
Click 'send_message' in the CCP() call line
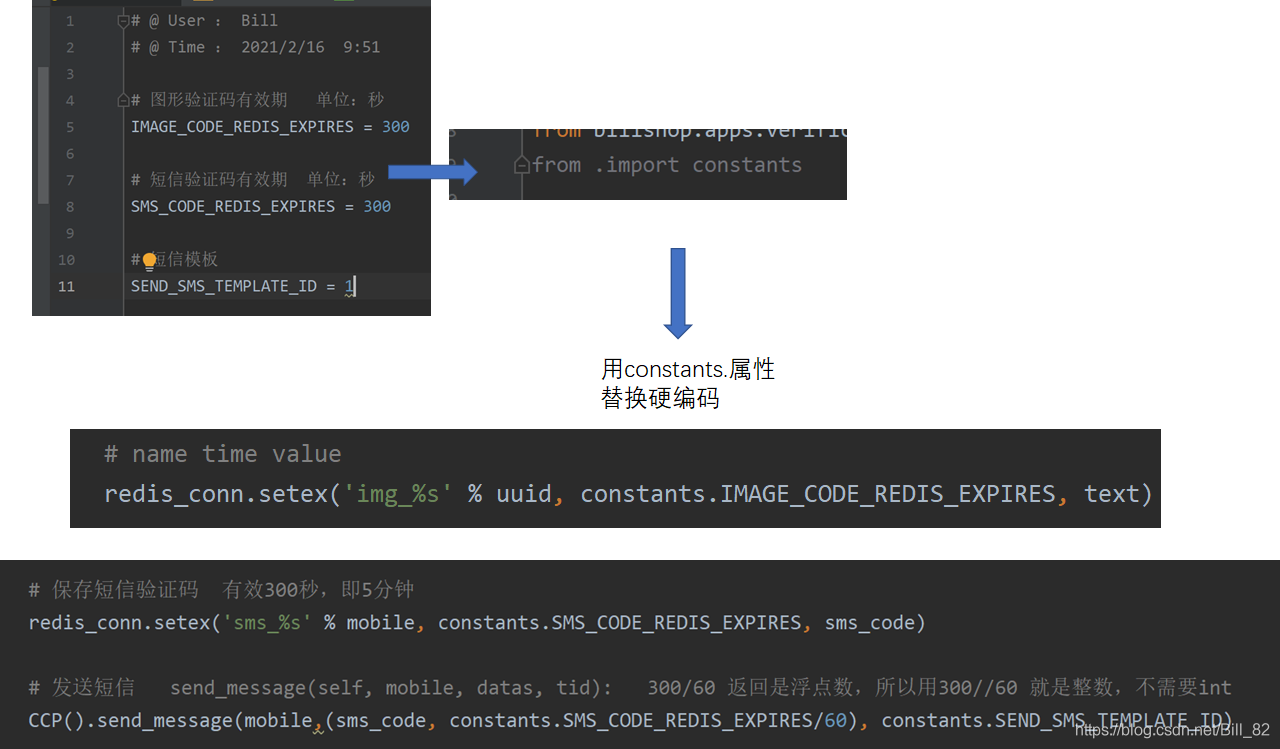(164, 720)
